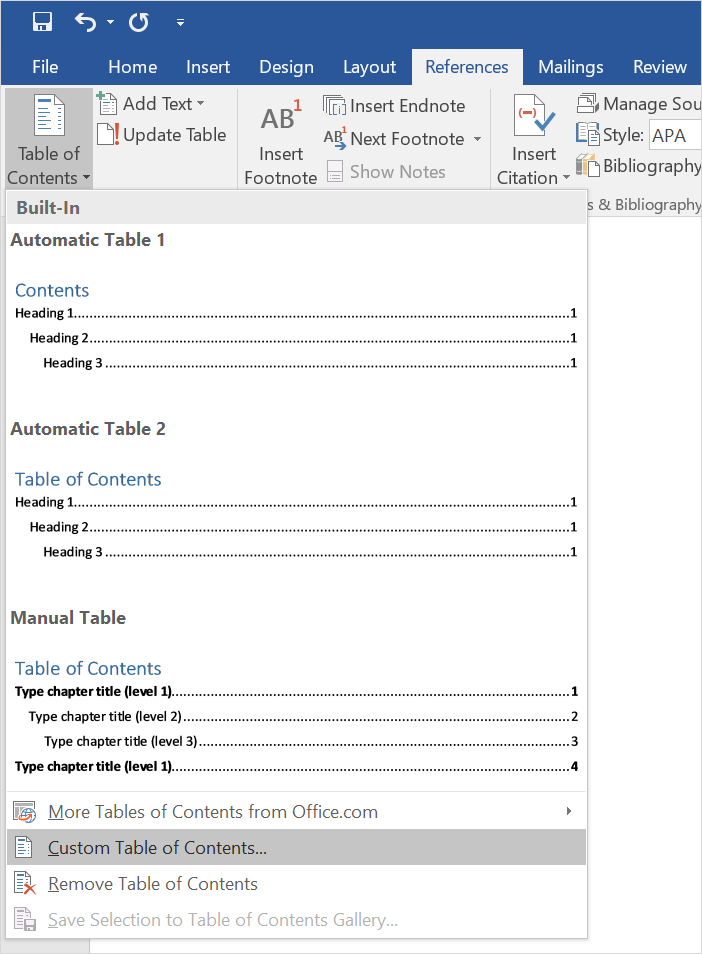
Task: Click the Update Table icon
Action: point(108,135)
